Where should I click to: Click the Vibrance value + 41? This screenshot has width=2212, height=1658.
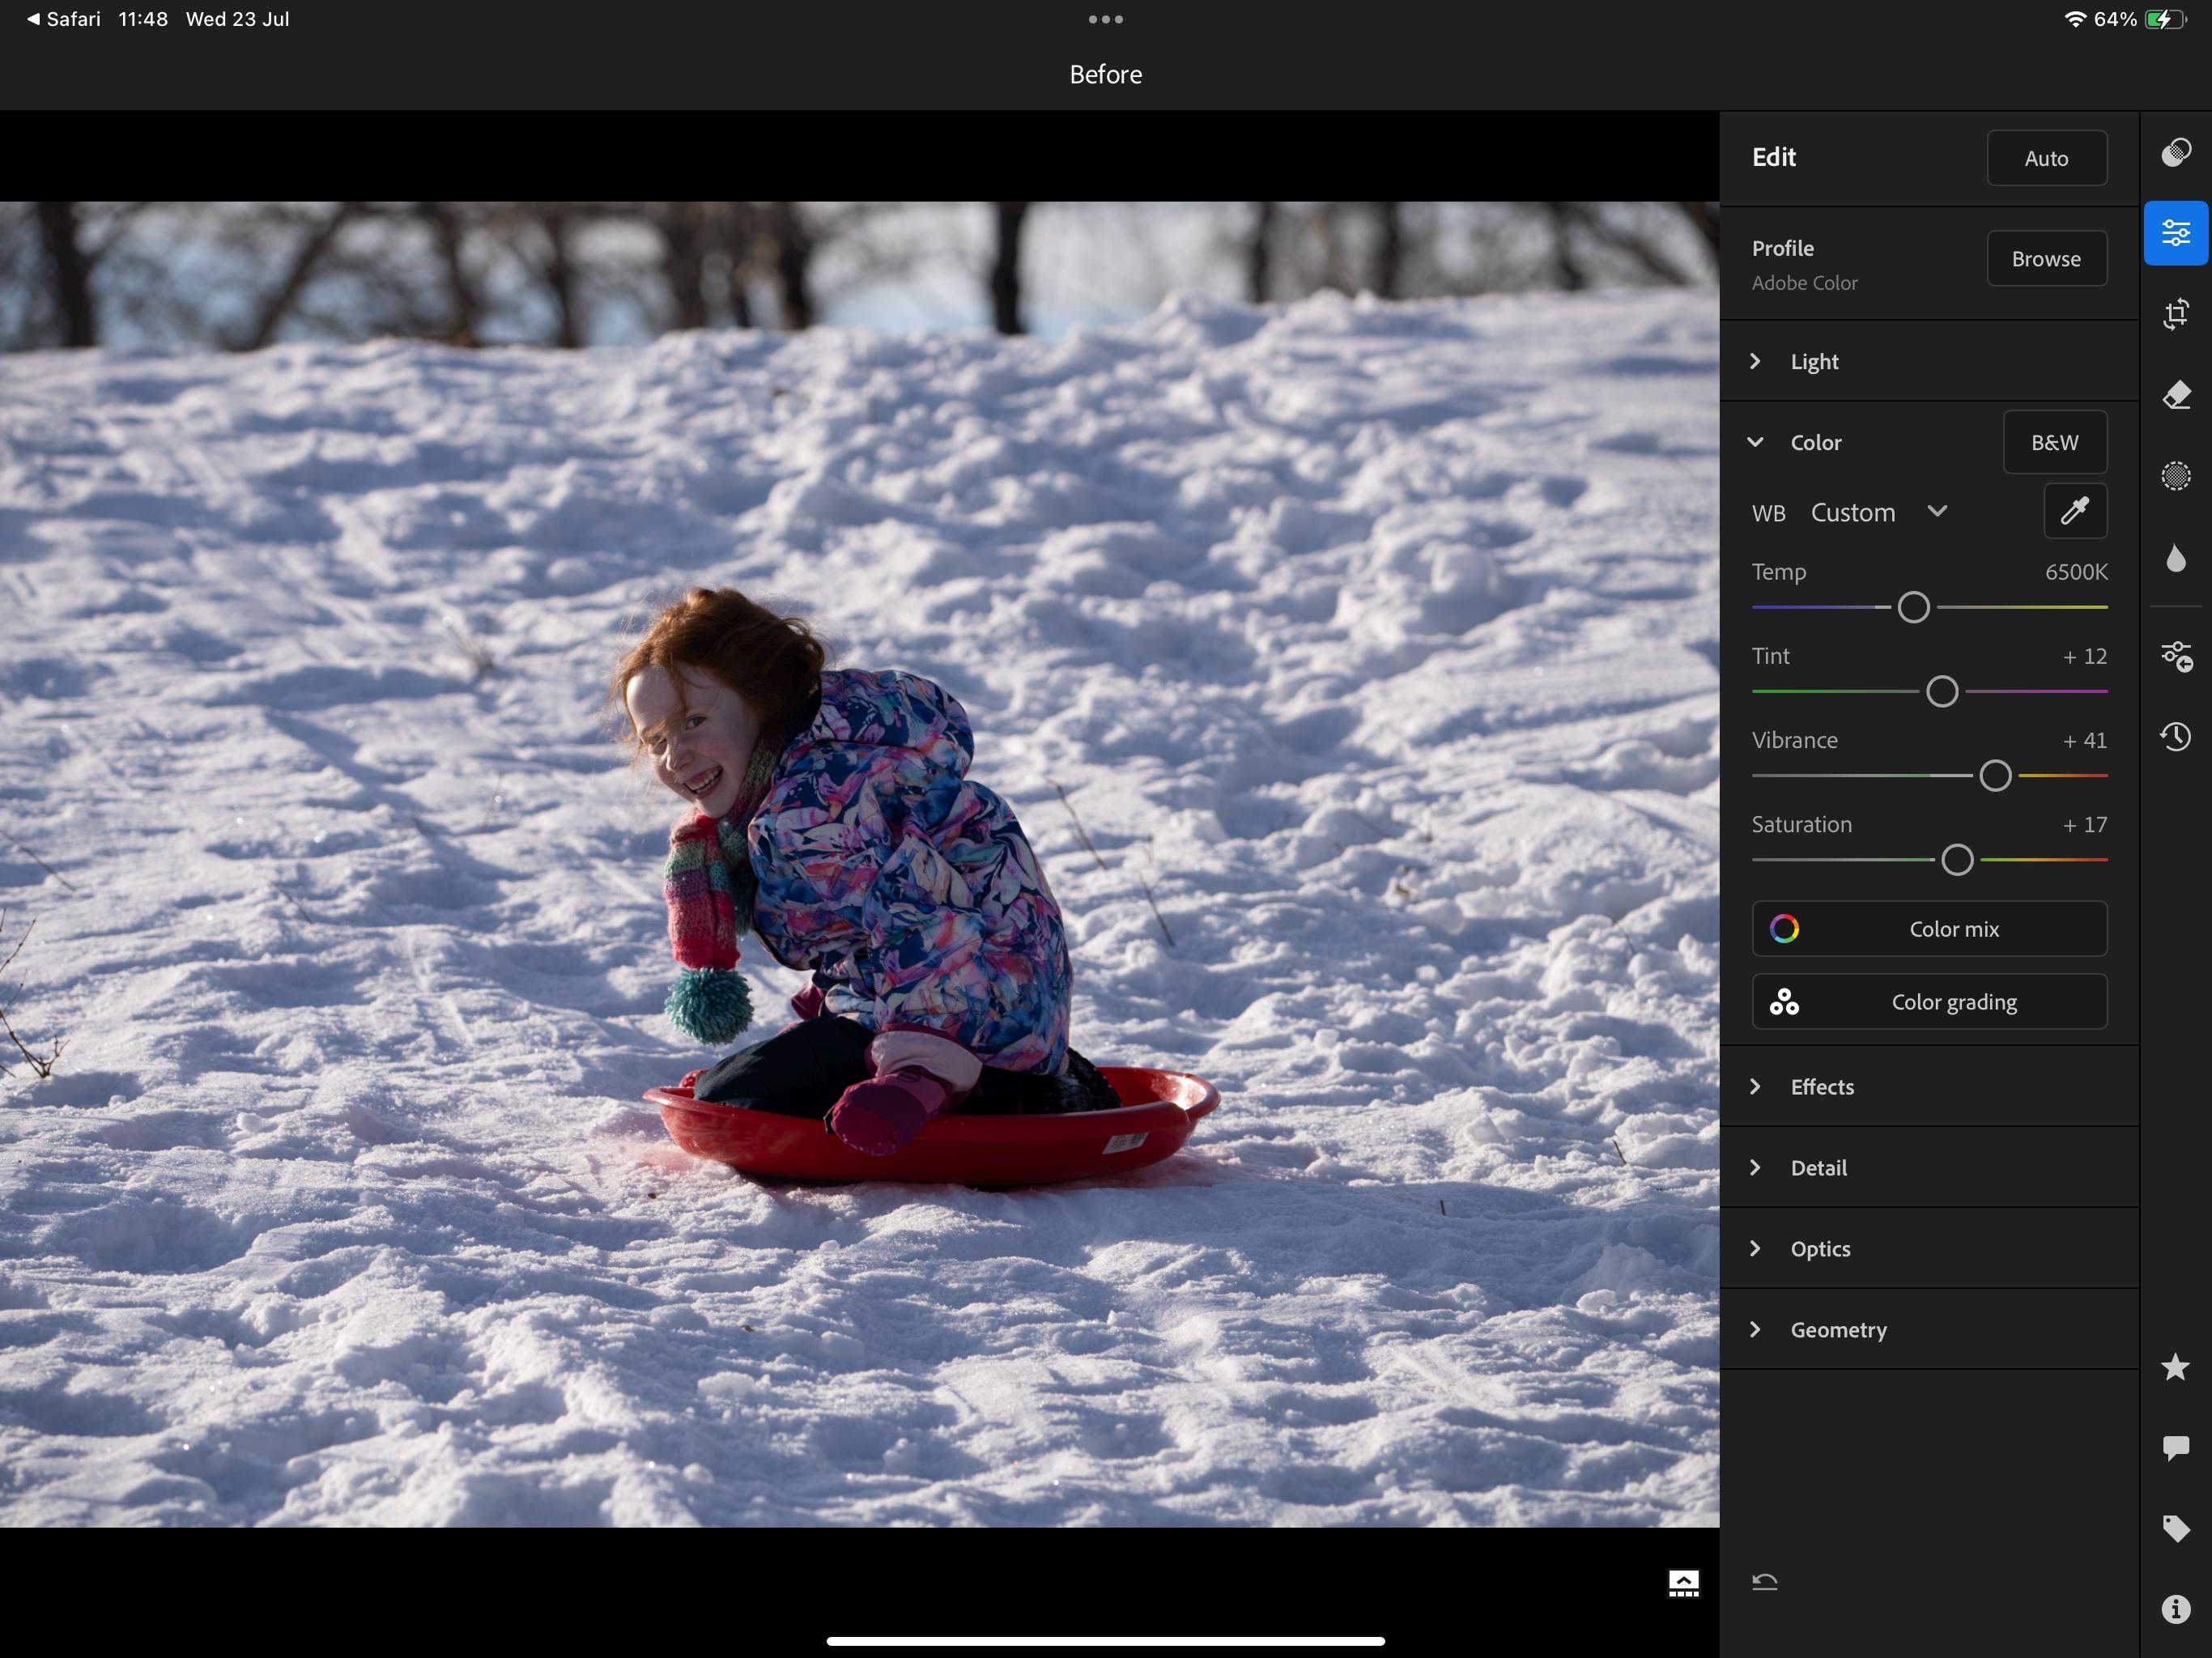[2085, 740]
